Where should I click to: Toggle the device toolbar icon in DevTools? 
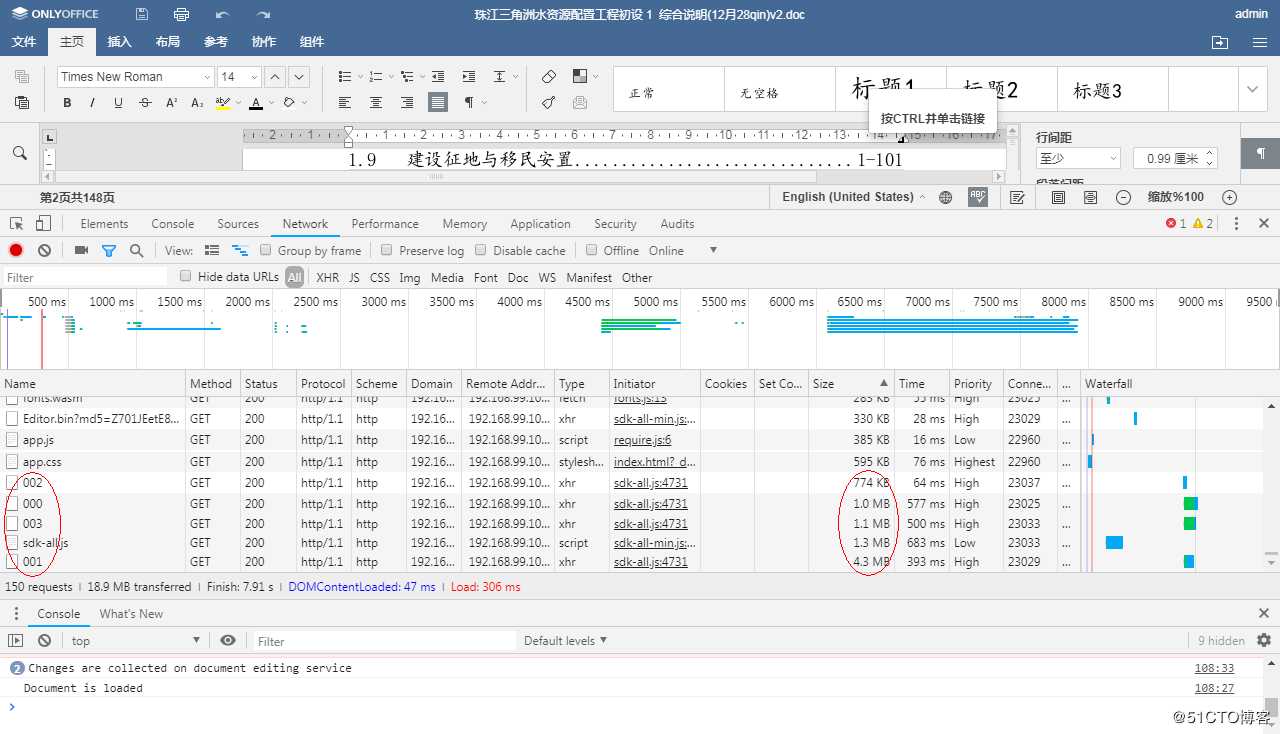tap(44, 223)
